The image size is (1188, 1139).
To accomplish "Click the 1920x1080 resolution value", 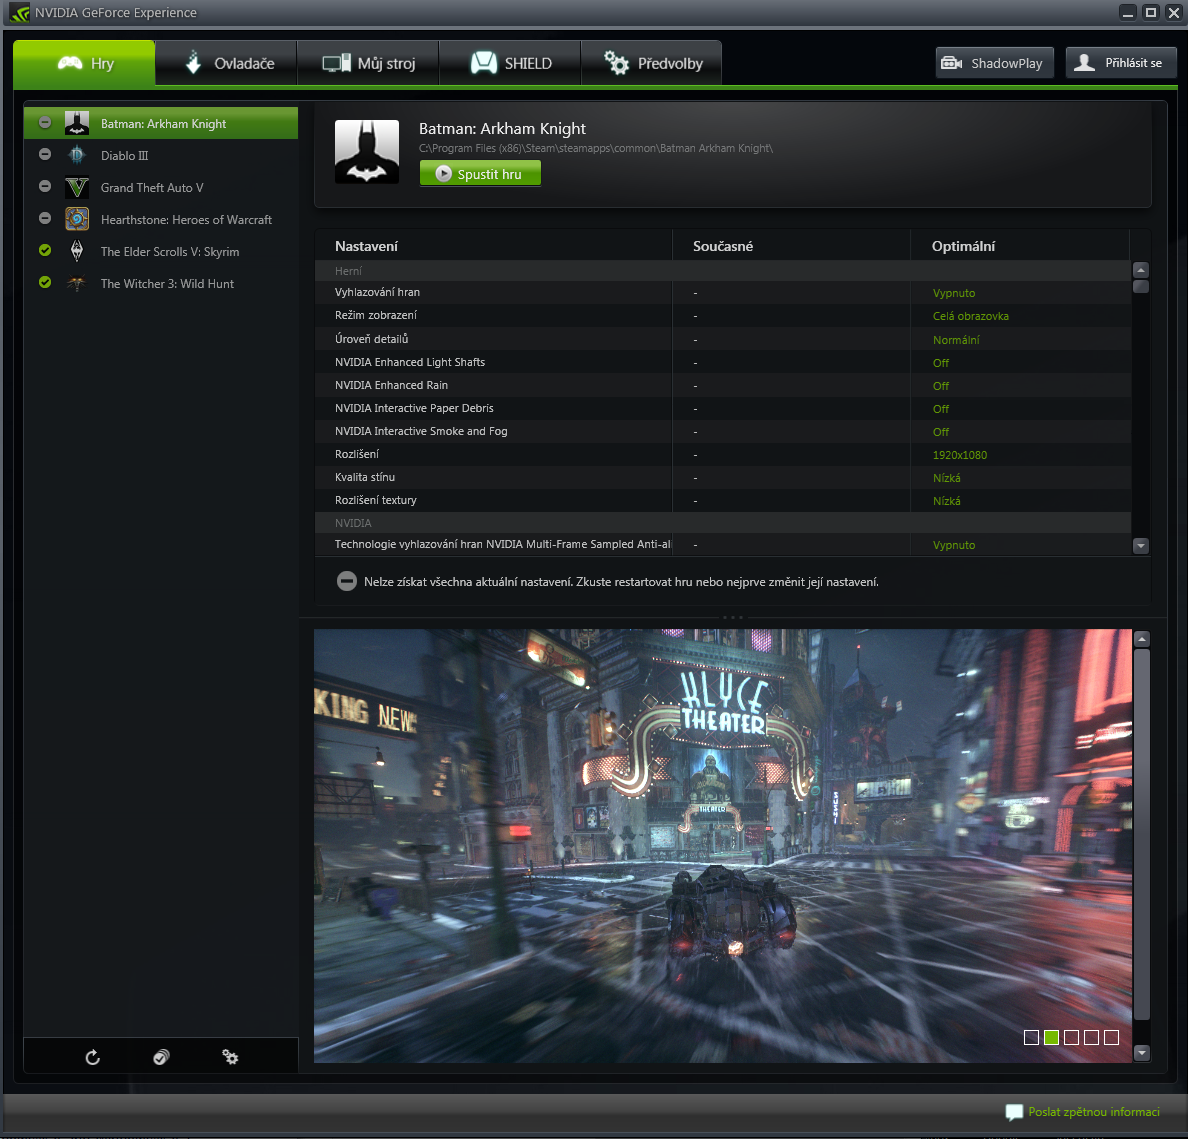I will pyautogui.click(x=960, y=455).
